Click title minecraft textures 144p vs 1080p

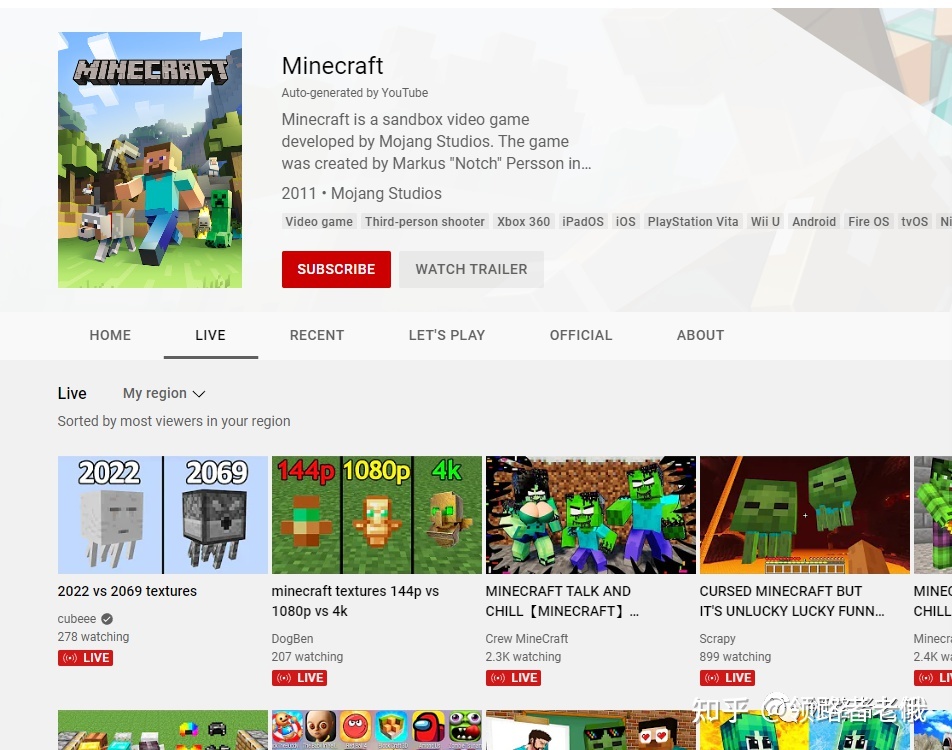click(355, 601)
